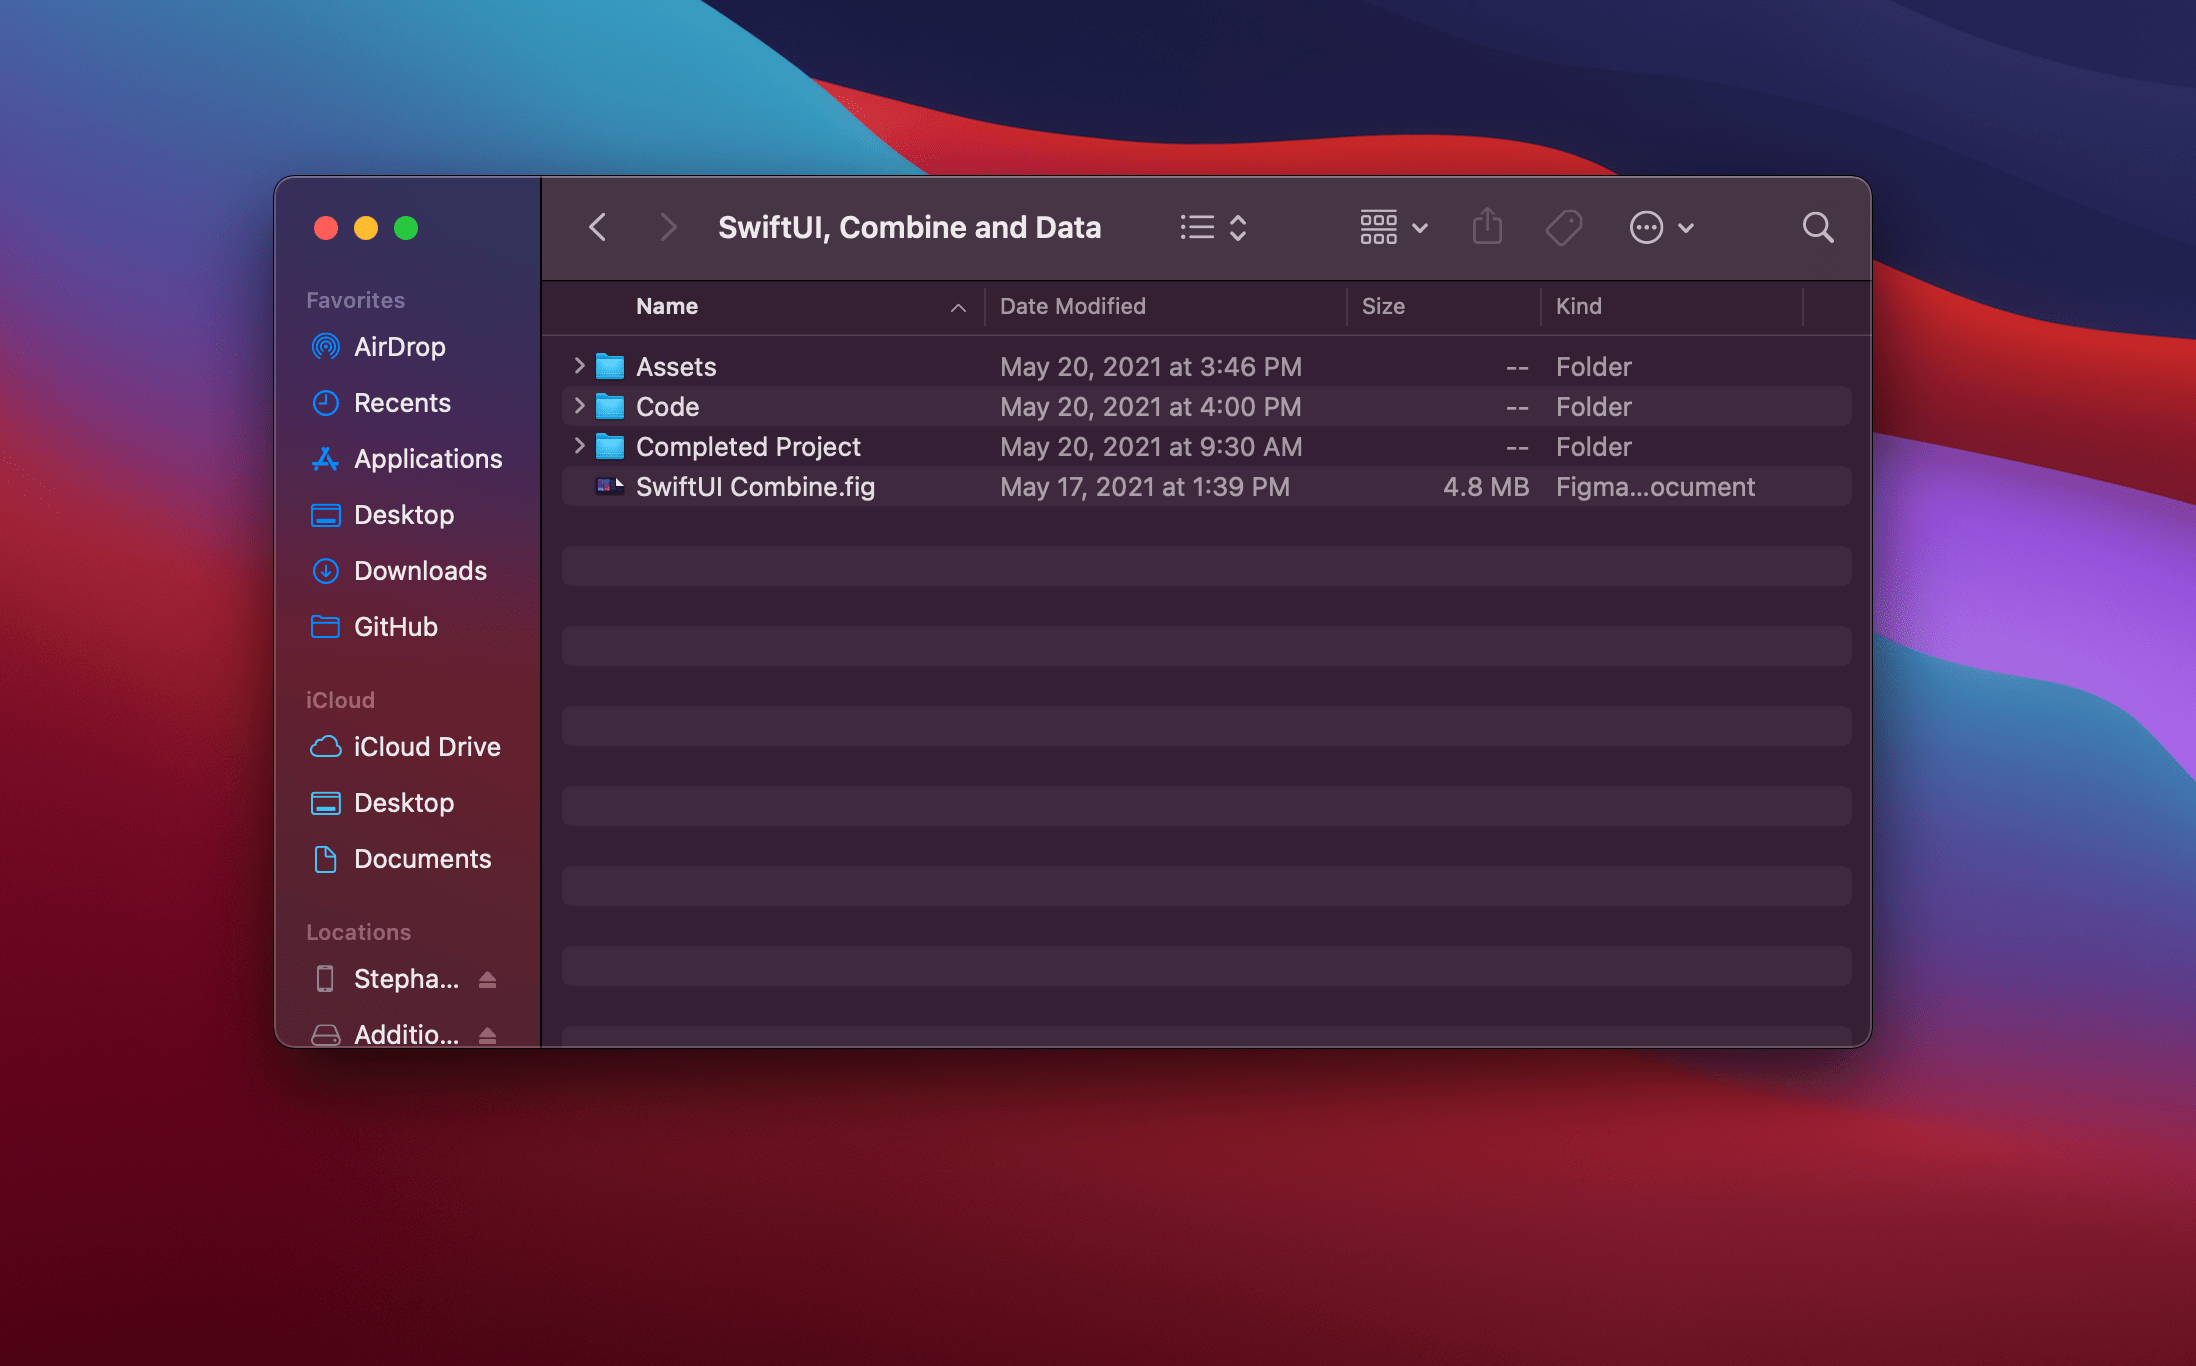Eject the Stepha... device
The width and height of the screenshot is (2196, 1366).
(487, 979)
